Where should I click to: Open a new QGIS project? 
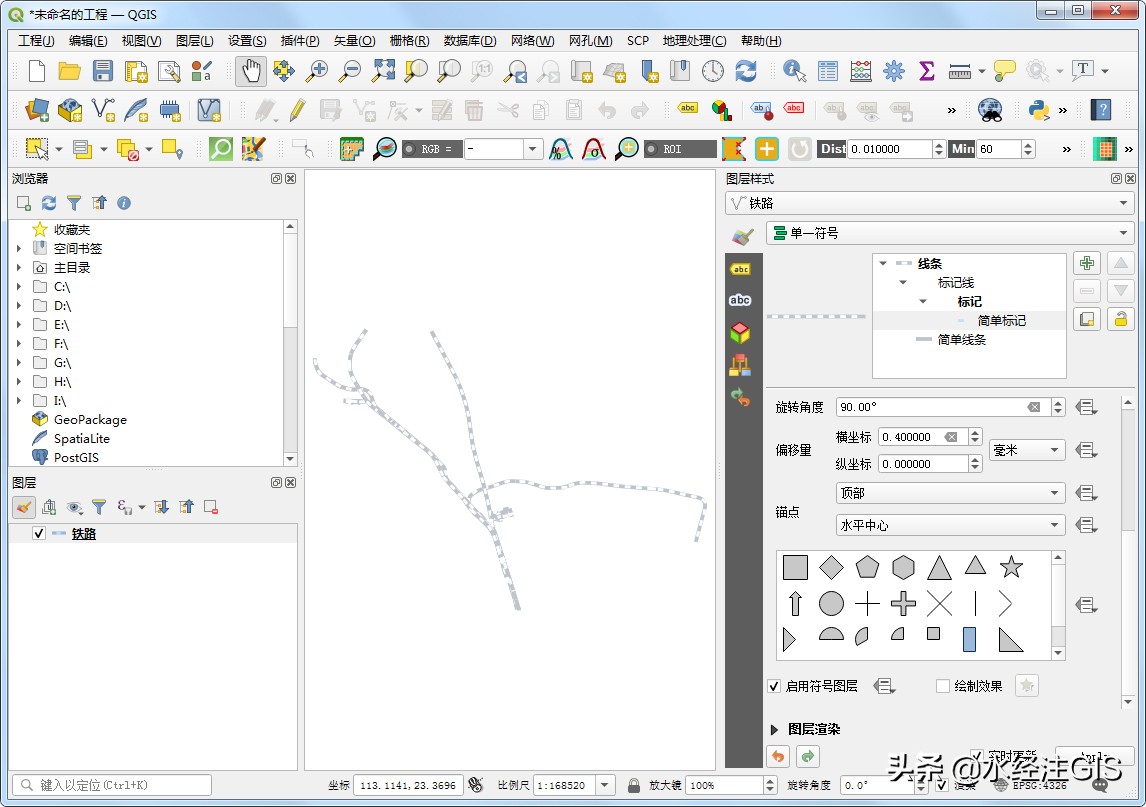click(37, 71)
